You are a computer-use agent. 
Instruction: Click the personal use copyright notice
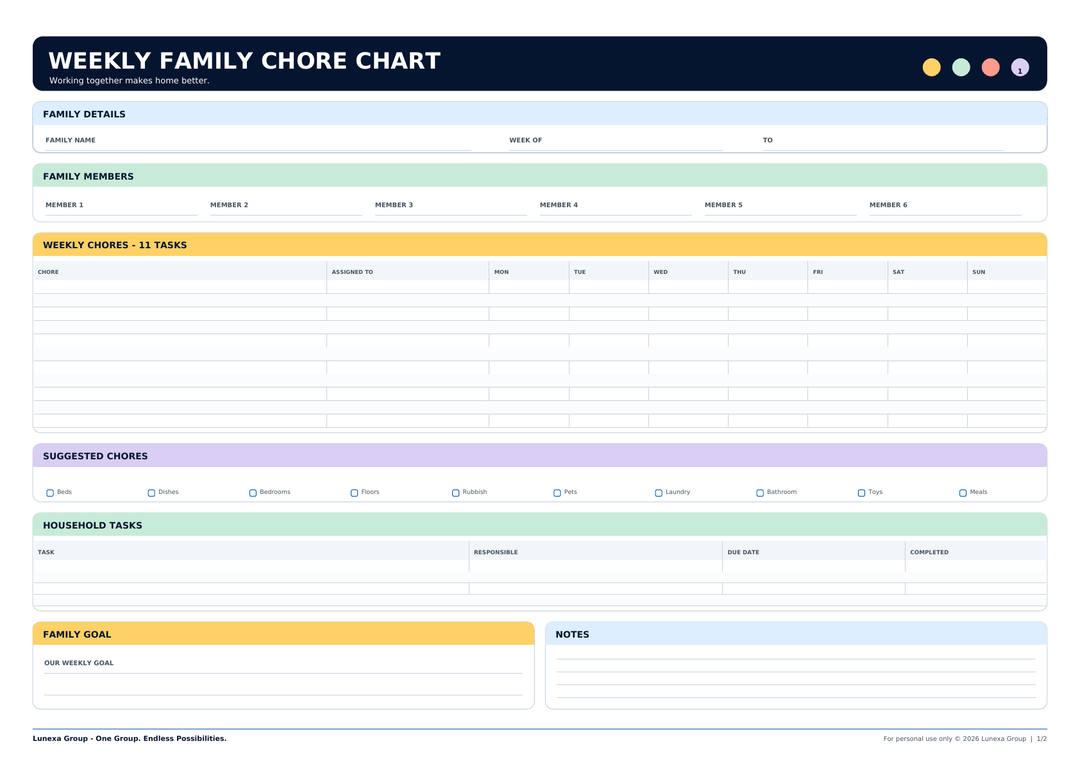pos(955,739)
